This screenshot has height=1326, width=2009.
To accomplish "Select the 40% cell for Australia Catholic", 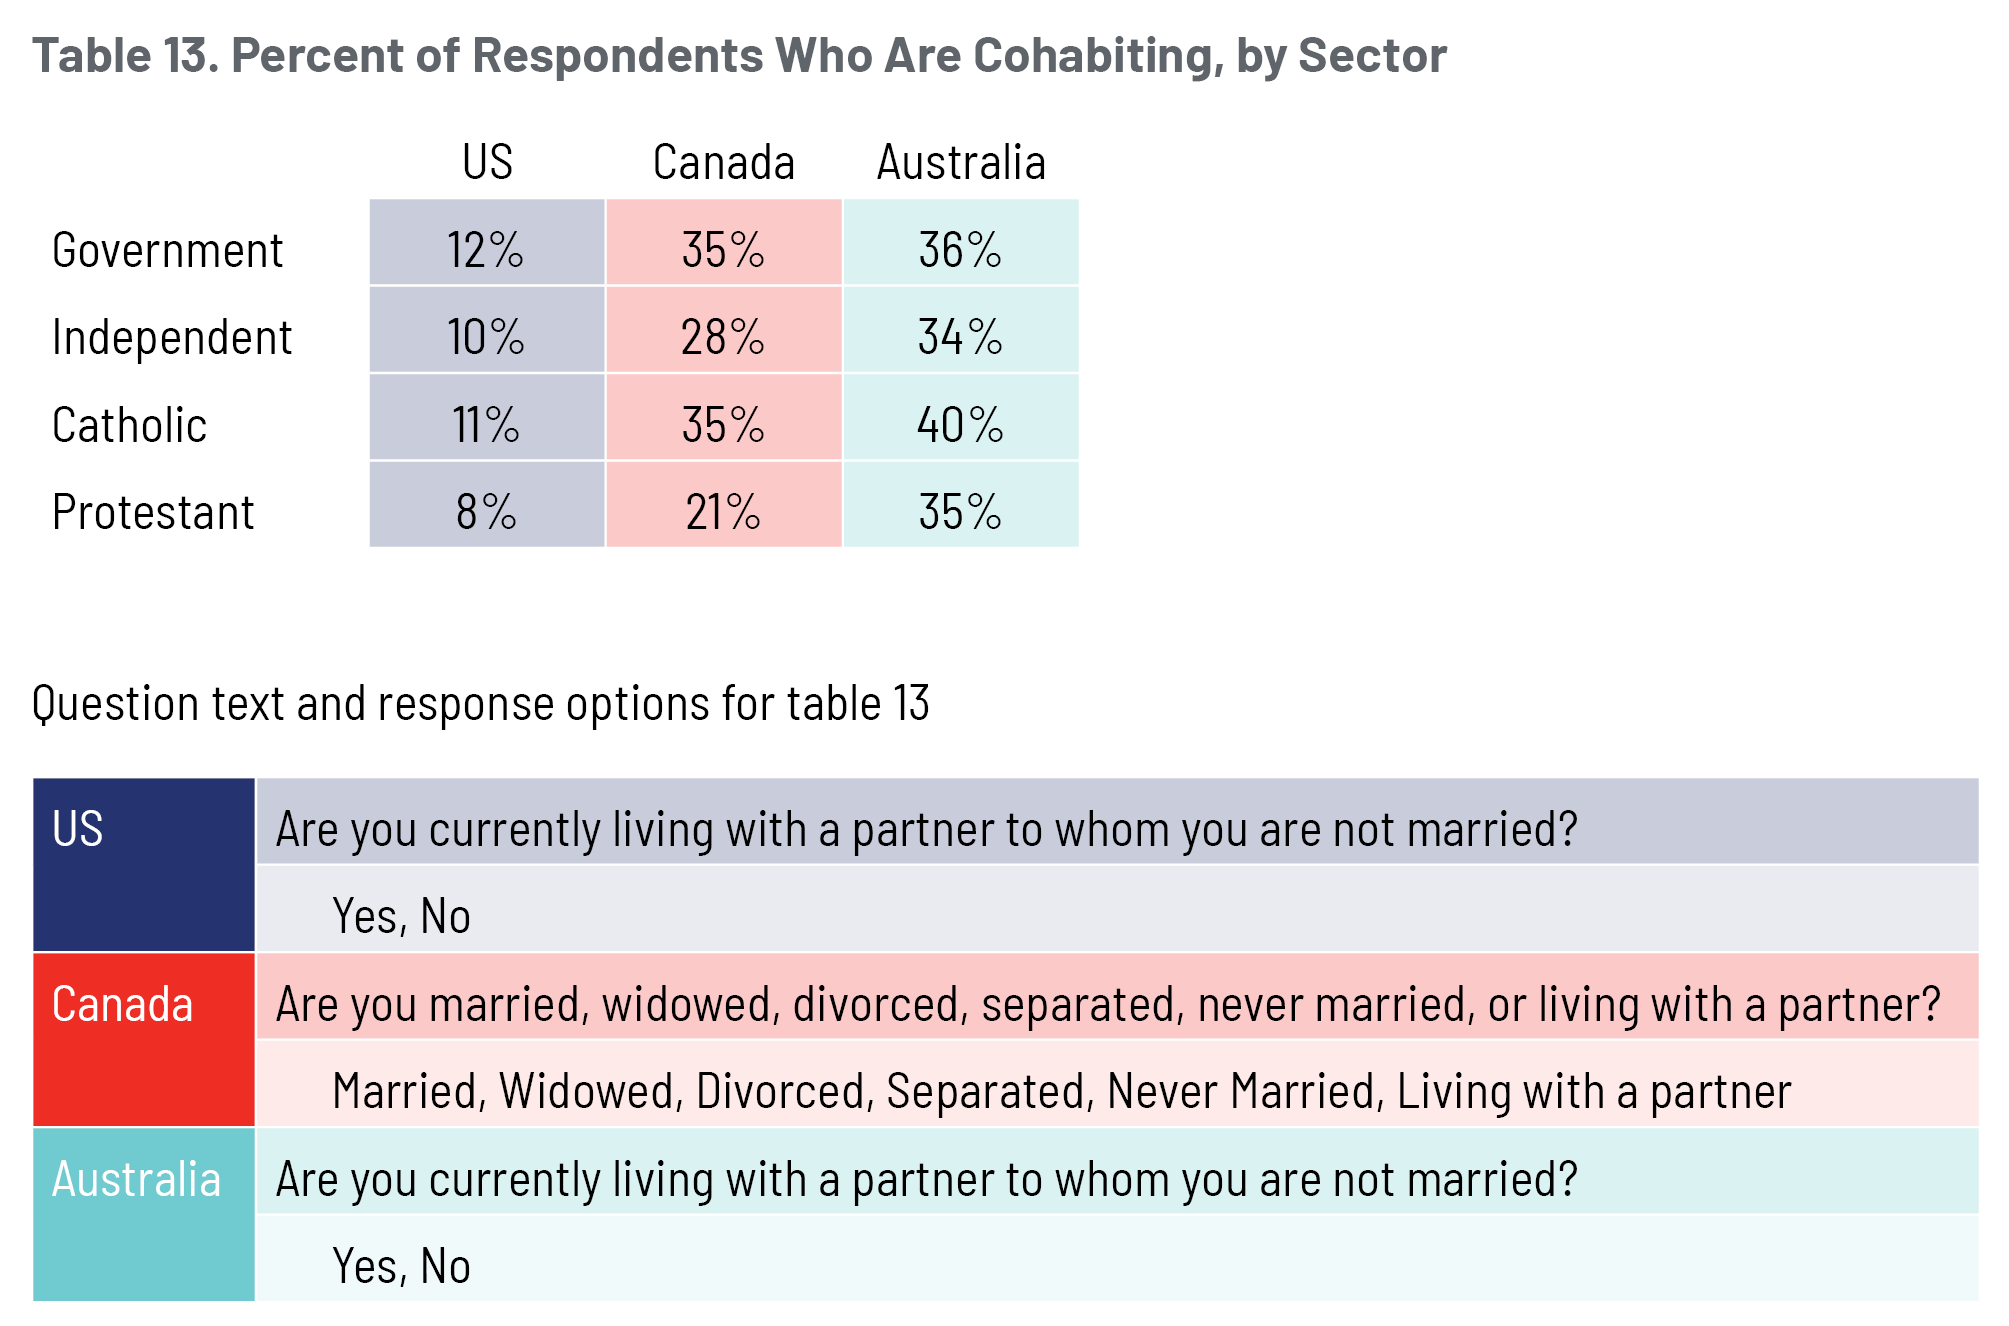I will (960, 425).
